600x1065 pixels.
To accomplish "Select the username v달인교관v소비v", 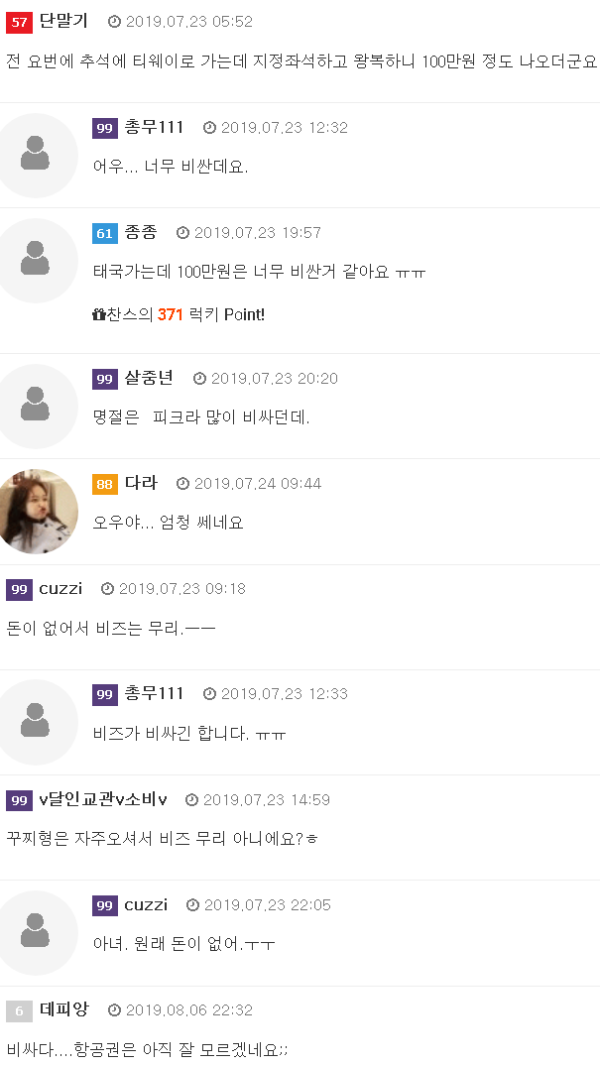I will pos(103,799).
